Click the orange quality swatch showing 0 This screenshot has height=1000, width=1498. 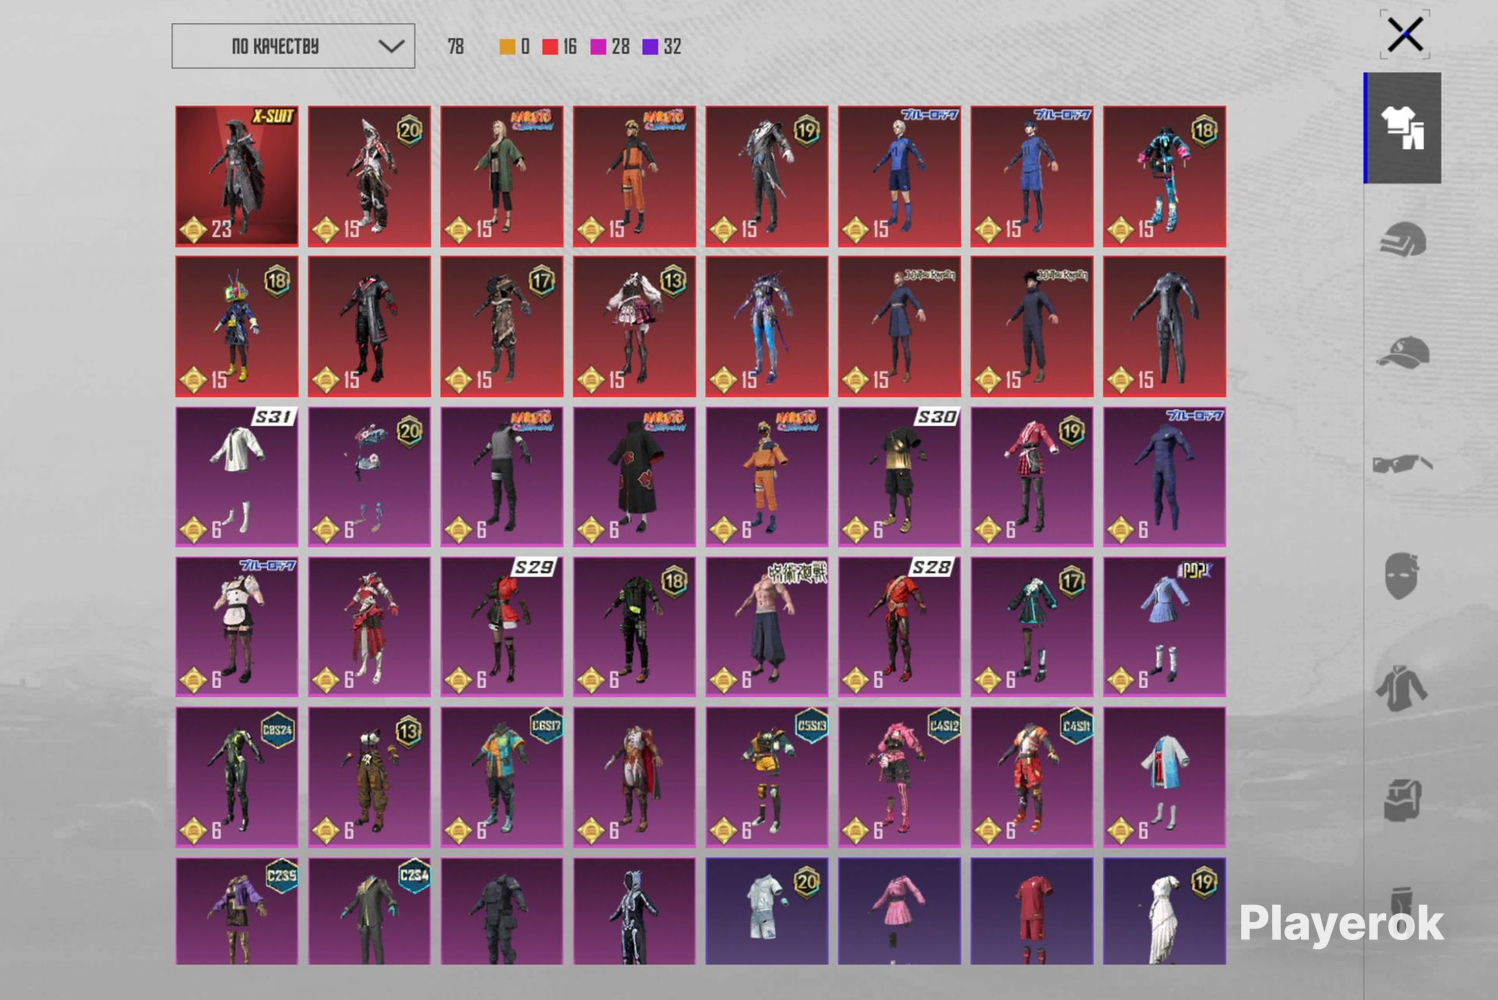click(x=507, y=47)
